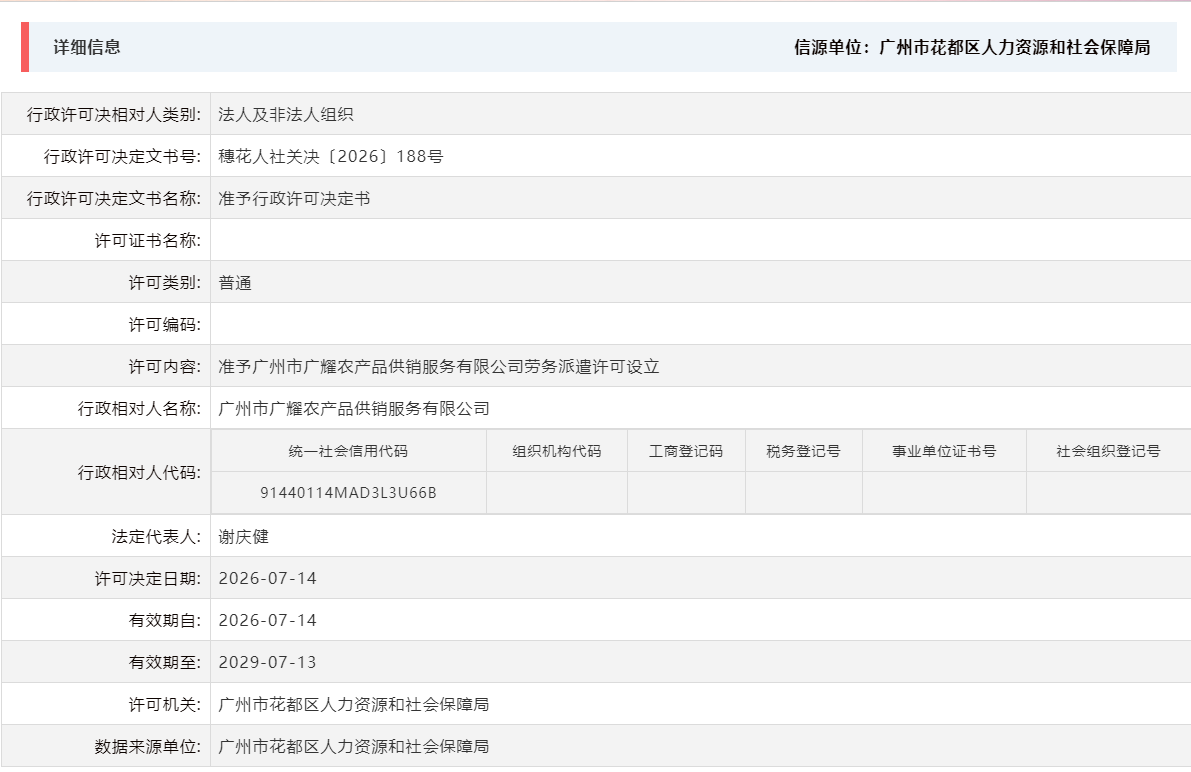Select document number 穗花人社关决〔2026〕188号
Screen dimensions: 1191x772
click(x=330, y=157)
